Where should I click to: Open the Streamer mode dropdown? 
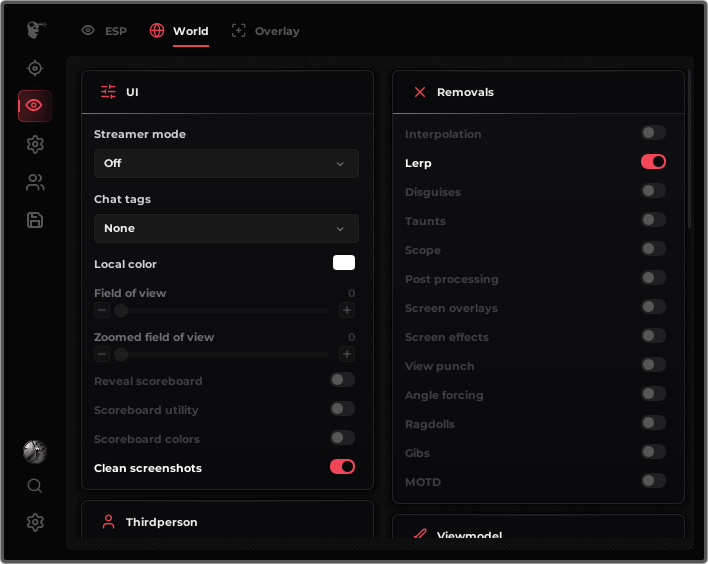226,163
